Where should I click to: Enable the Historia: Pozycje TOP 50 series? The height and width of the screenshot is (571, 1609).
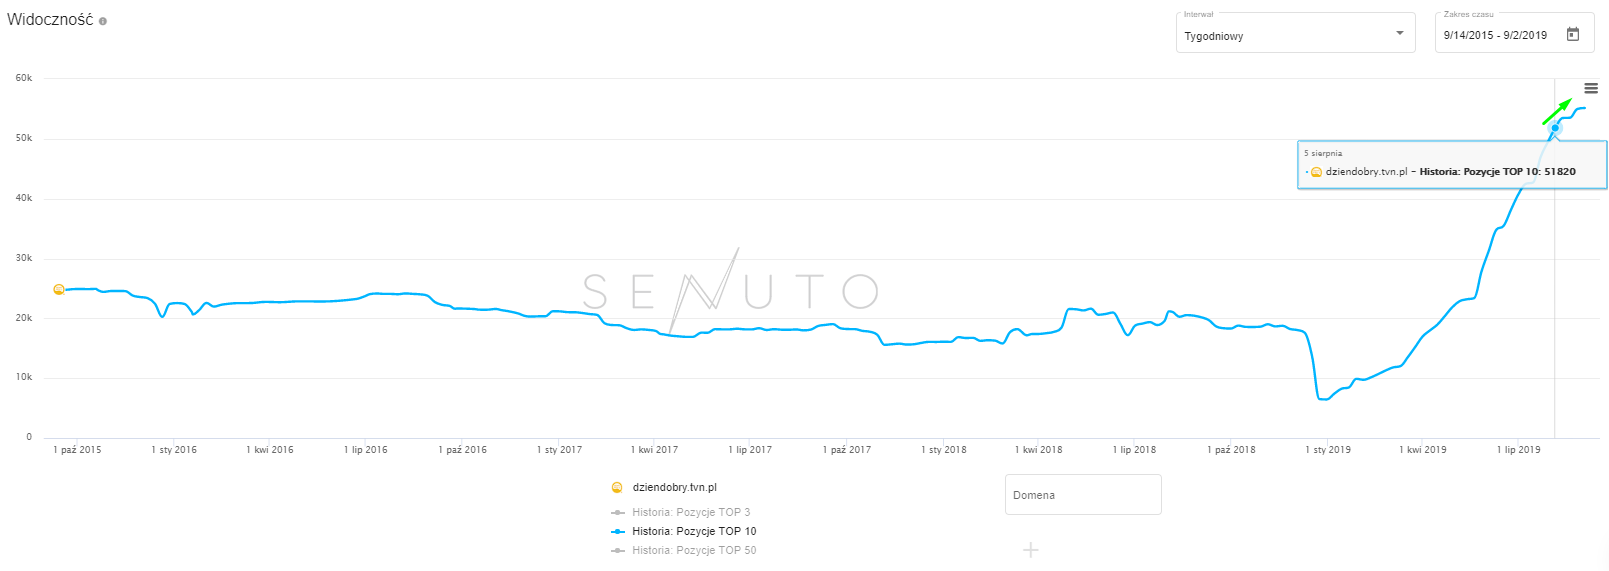point(693,550)
